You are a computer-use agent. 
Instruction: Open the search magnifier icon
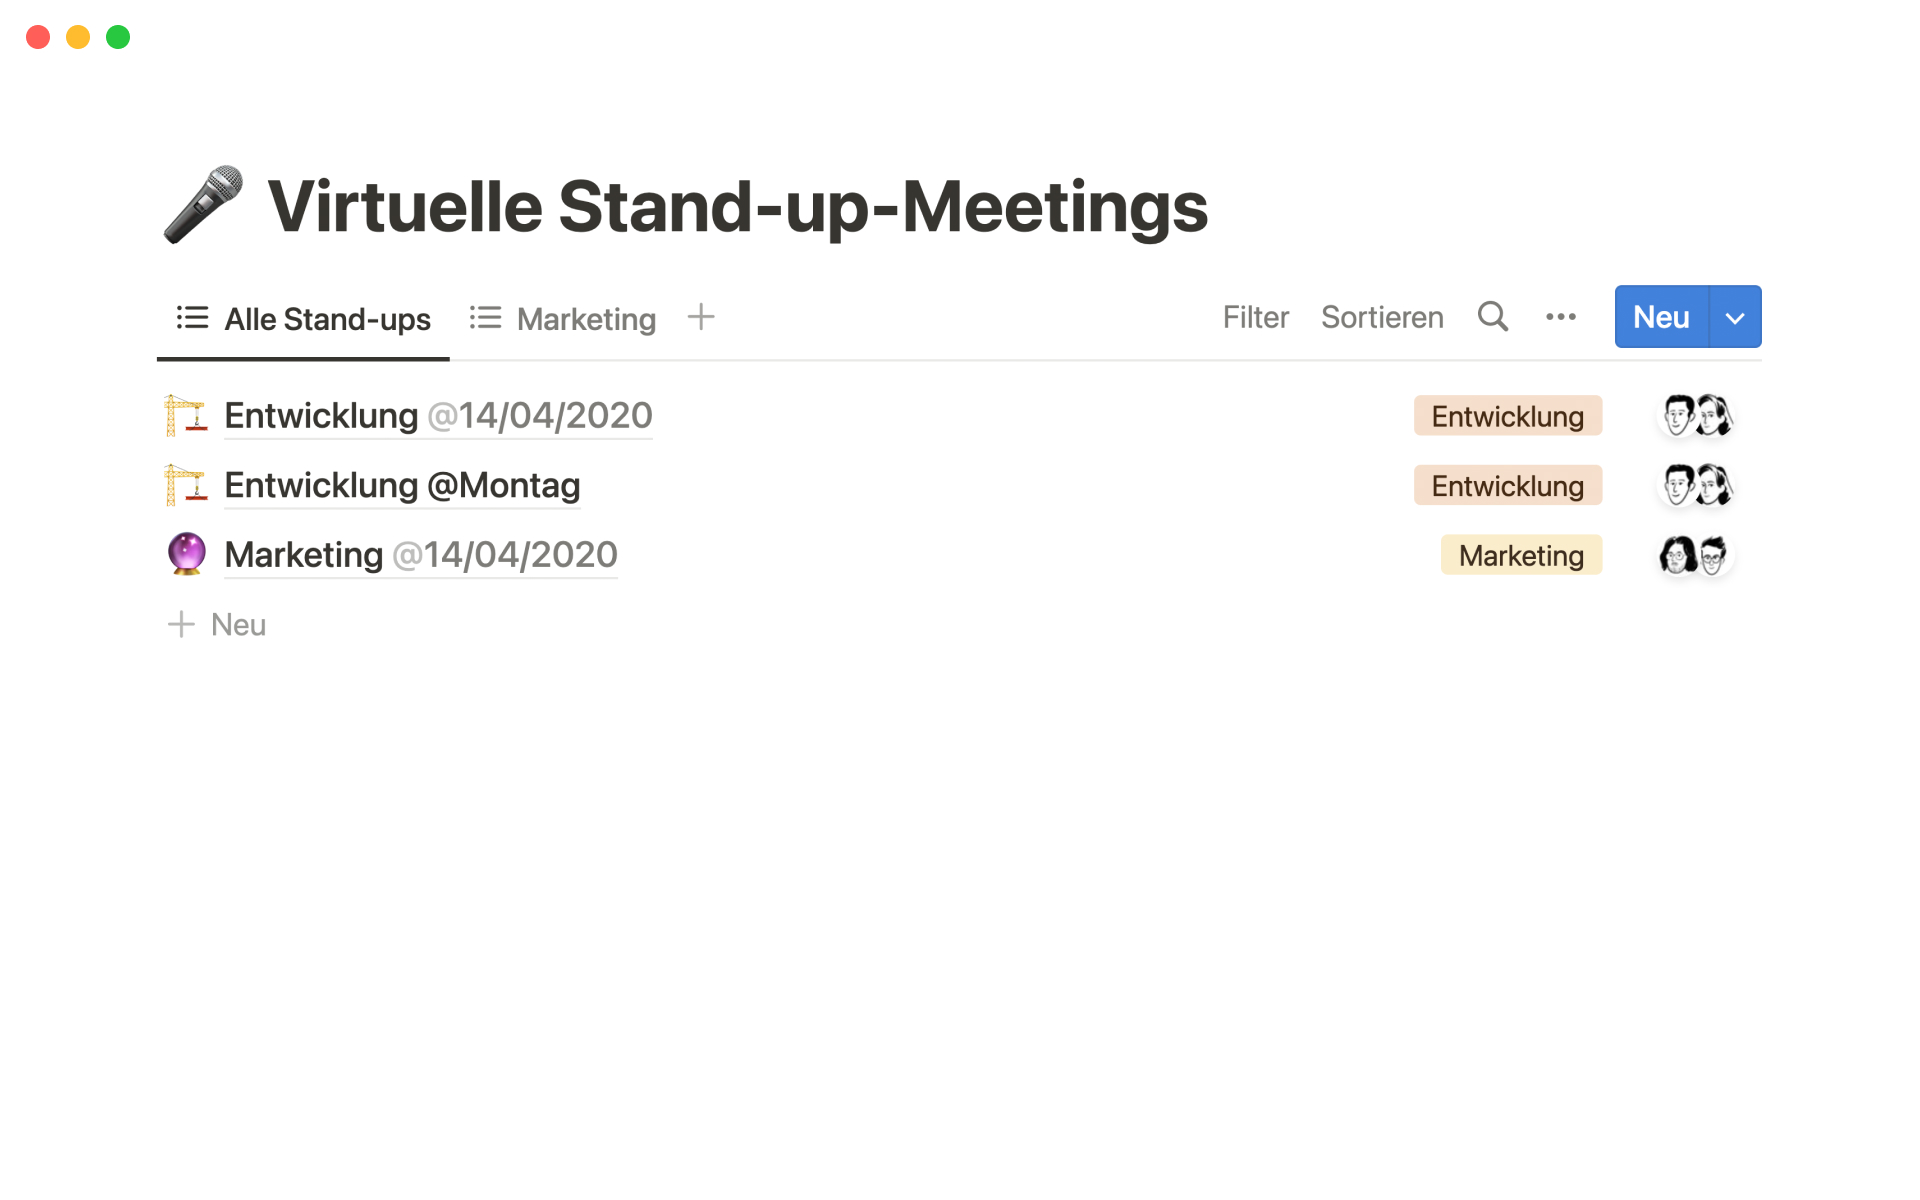pos(1492,317)
